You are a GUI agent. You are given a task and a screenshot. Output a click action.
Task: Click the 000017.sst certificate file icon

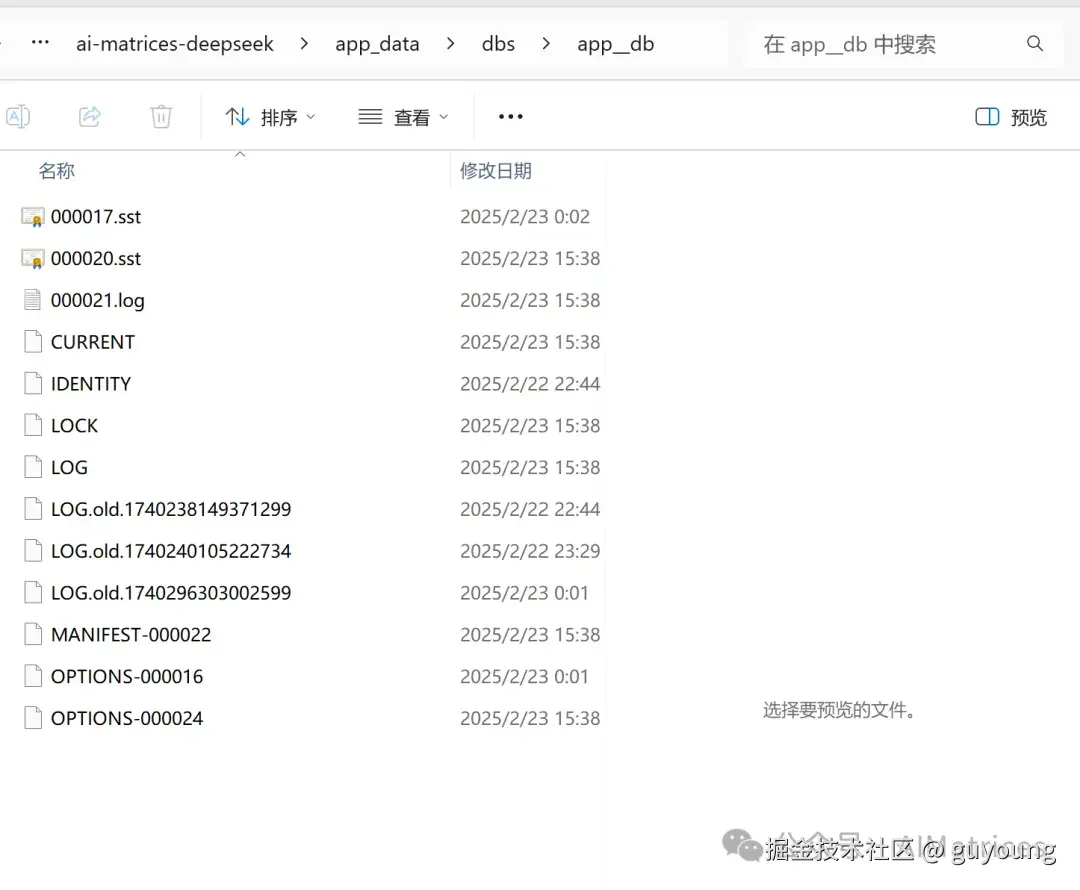click(31, 216)
